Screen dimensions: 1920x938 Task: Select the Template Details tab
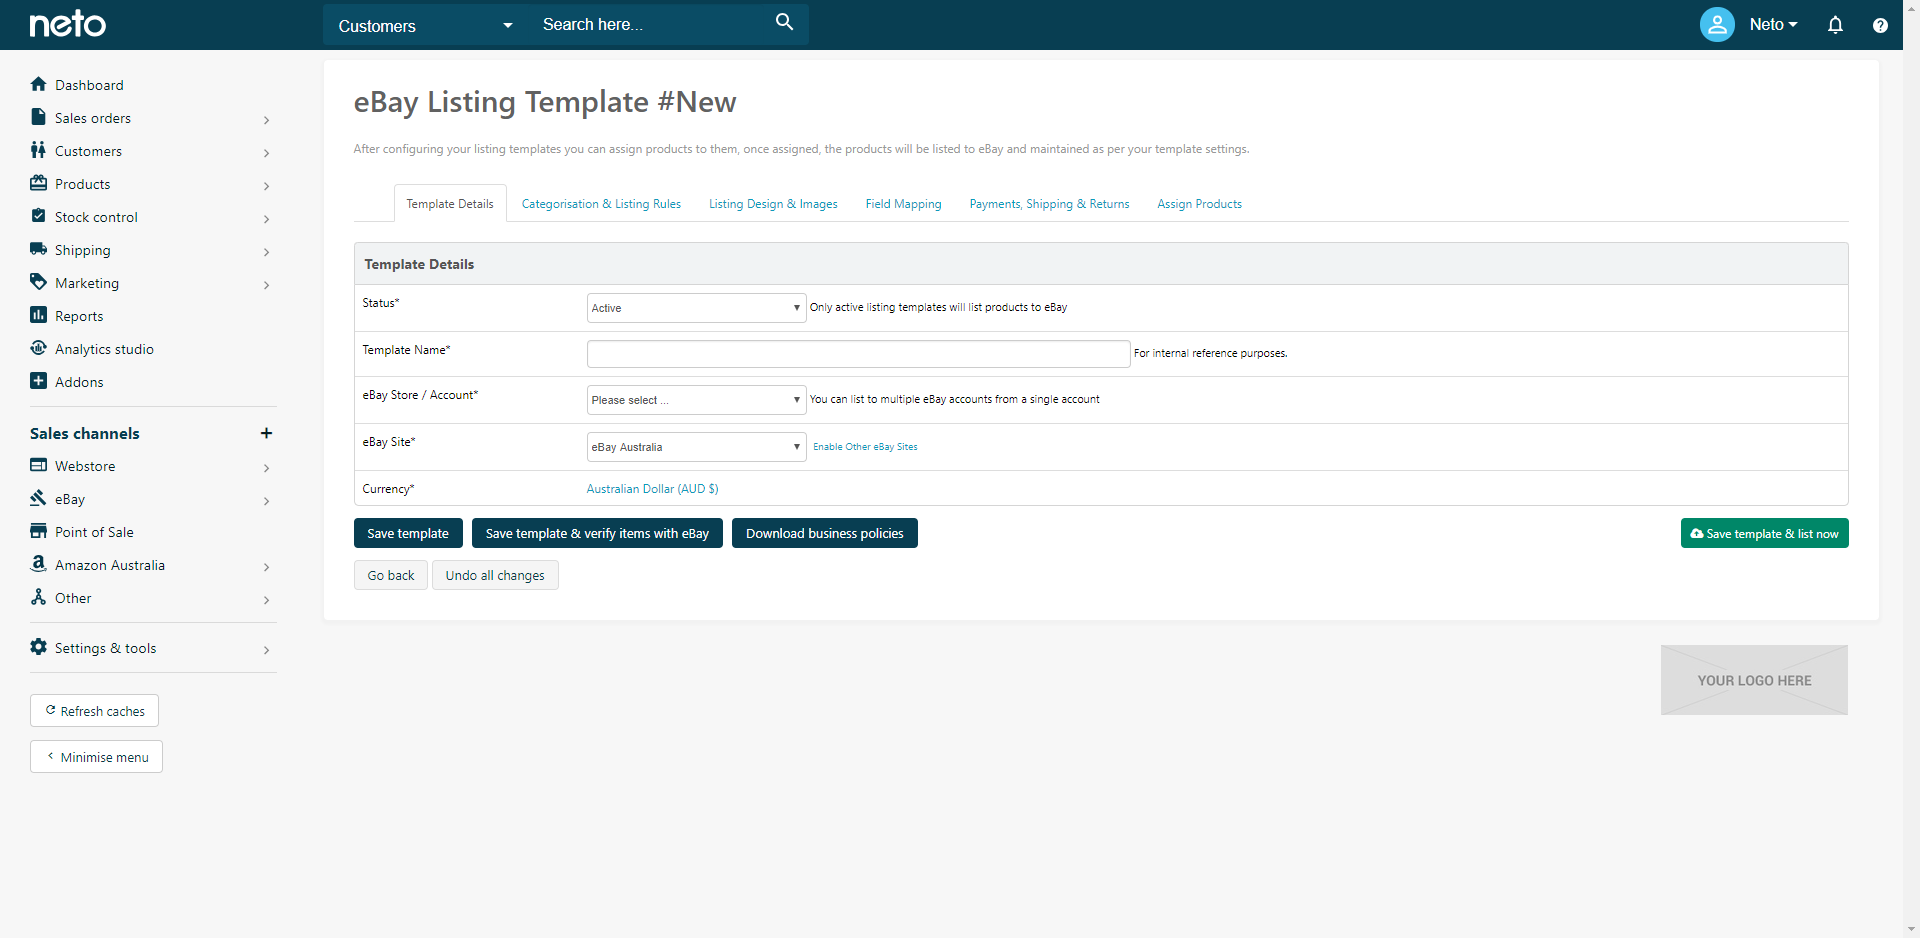tap(450, 203)
